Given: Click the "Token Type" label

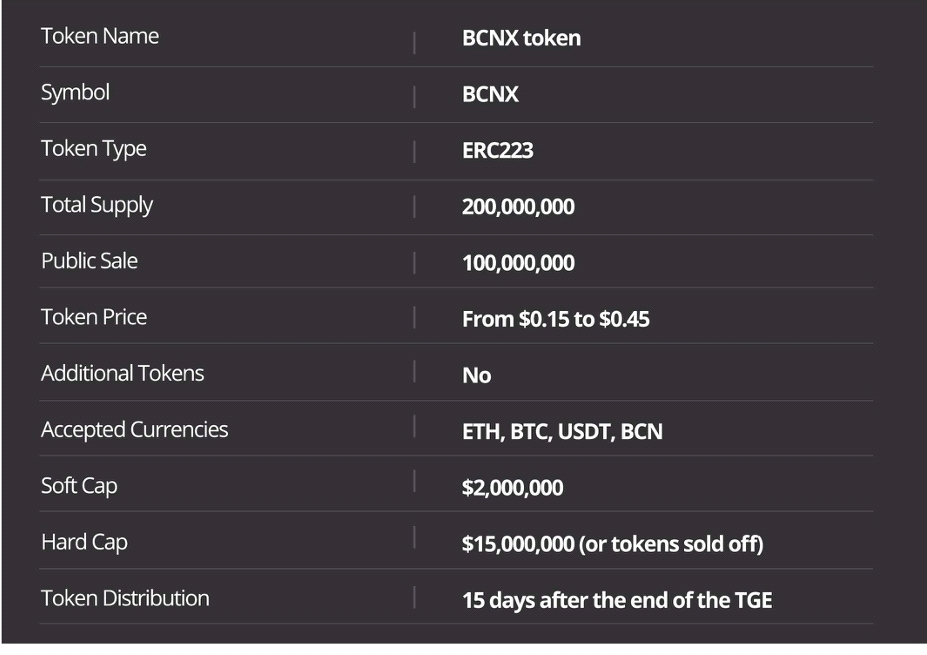Looking at the screenshot, I should click(93, 149).
